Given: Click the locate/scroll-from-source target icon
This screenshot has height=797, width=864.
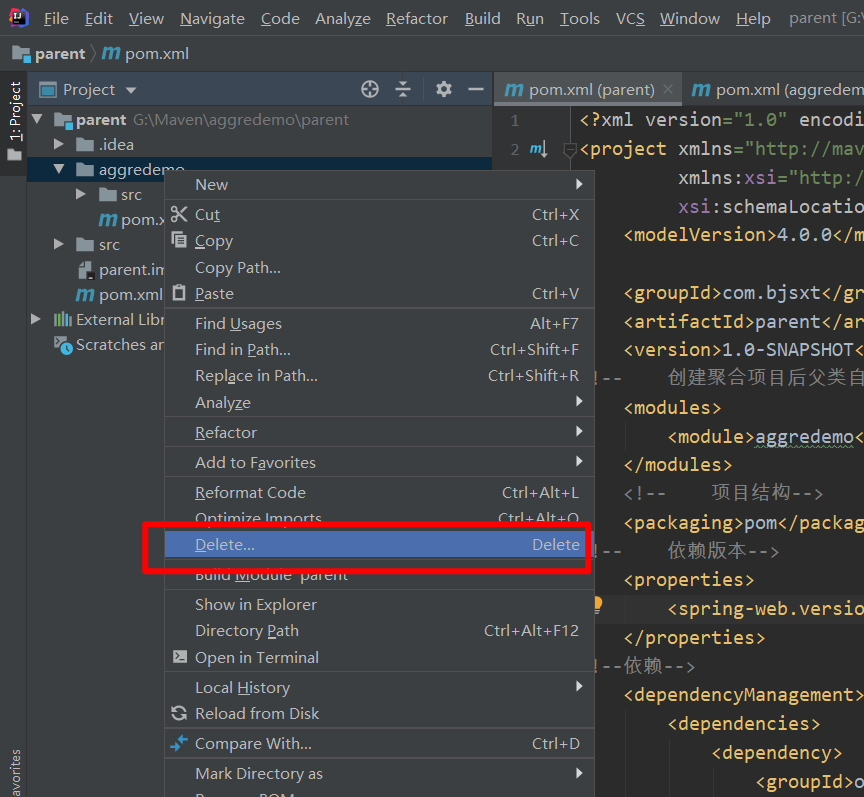Looking at the screenshot, I should pos(370,89).
